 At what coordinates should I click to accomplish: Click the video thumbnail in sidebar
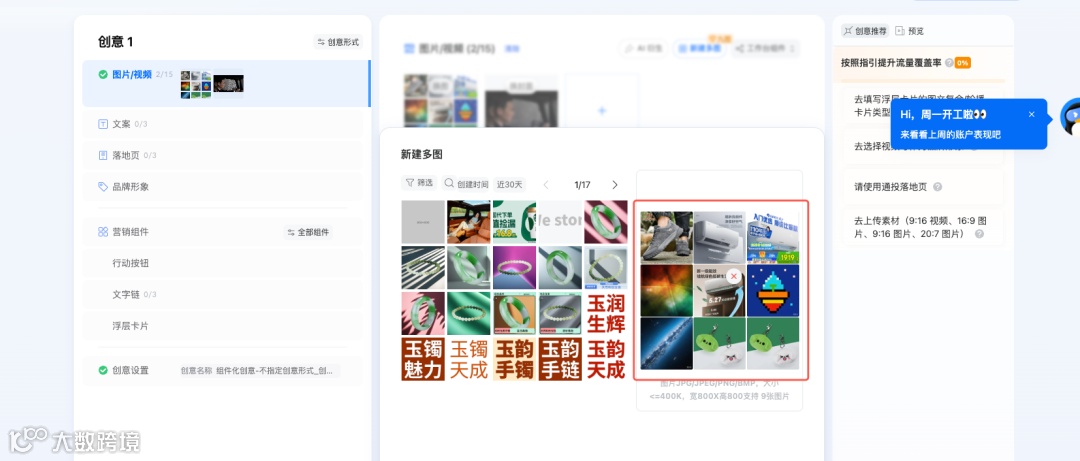229,83
